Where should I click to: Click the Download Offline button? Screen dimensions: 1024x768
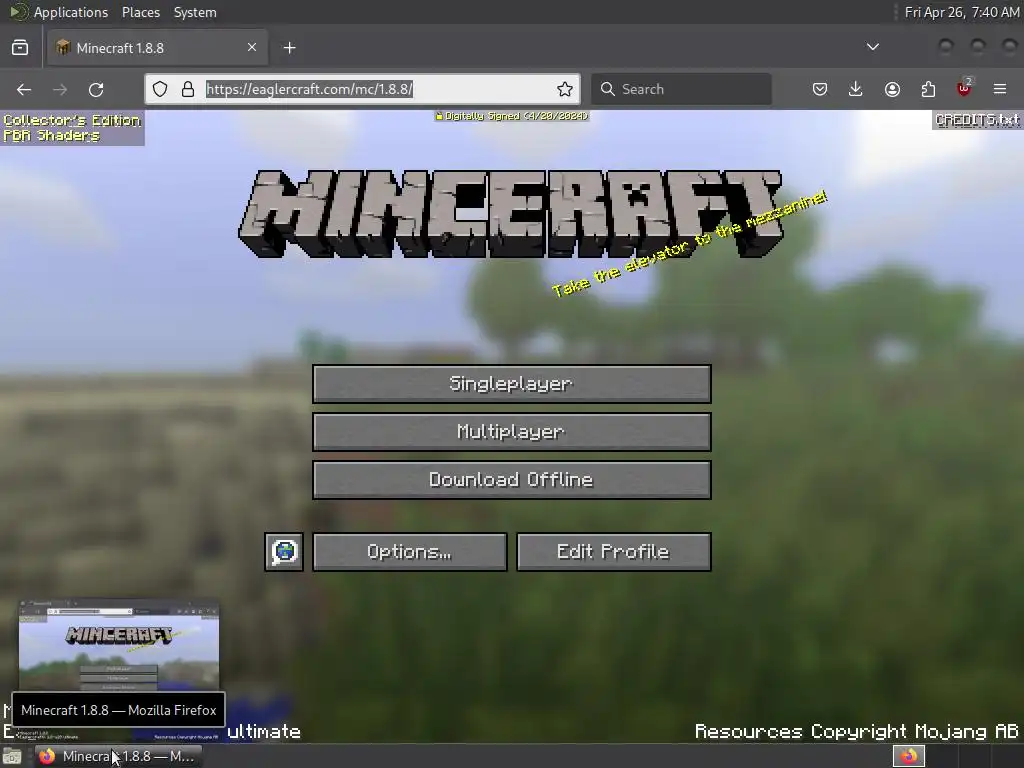(511, 480)
